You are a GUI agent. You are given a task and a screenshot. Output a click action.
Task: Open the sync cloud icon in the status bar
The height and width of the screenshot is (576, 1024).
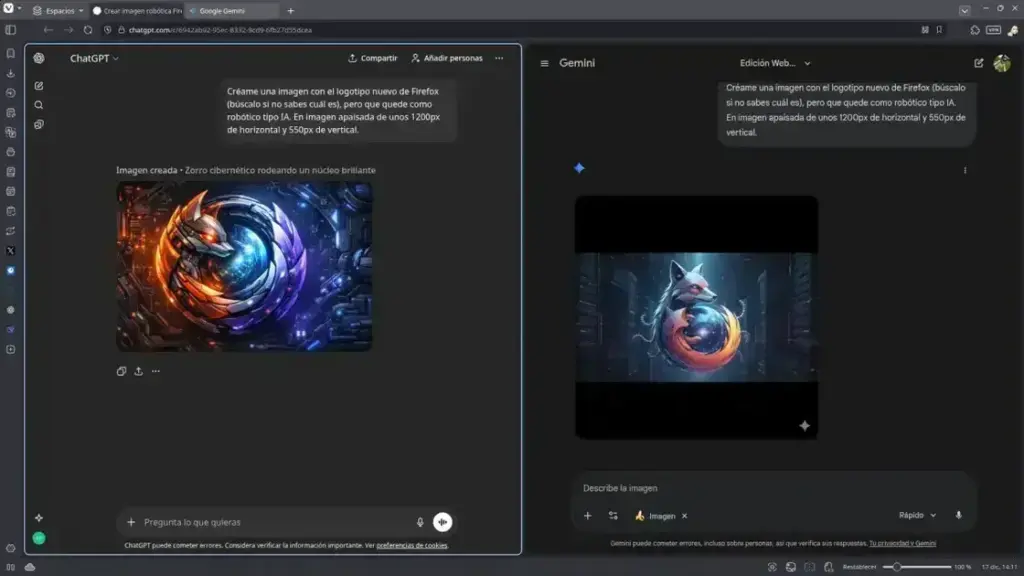click(30, 567)
